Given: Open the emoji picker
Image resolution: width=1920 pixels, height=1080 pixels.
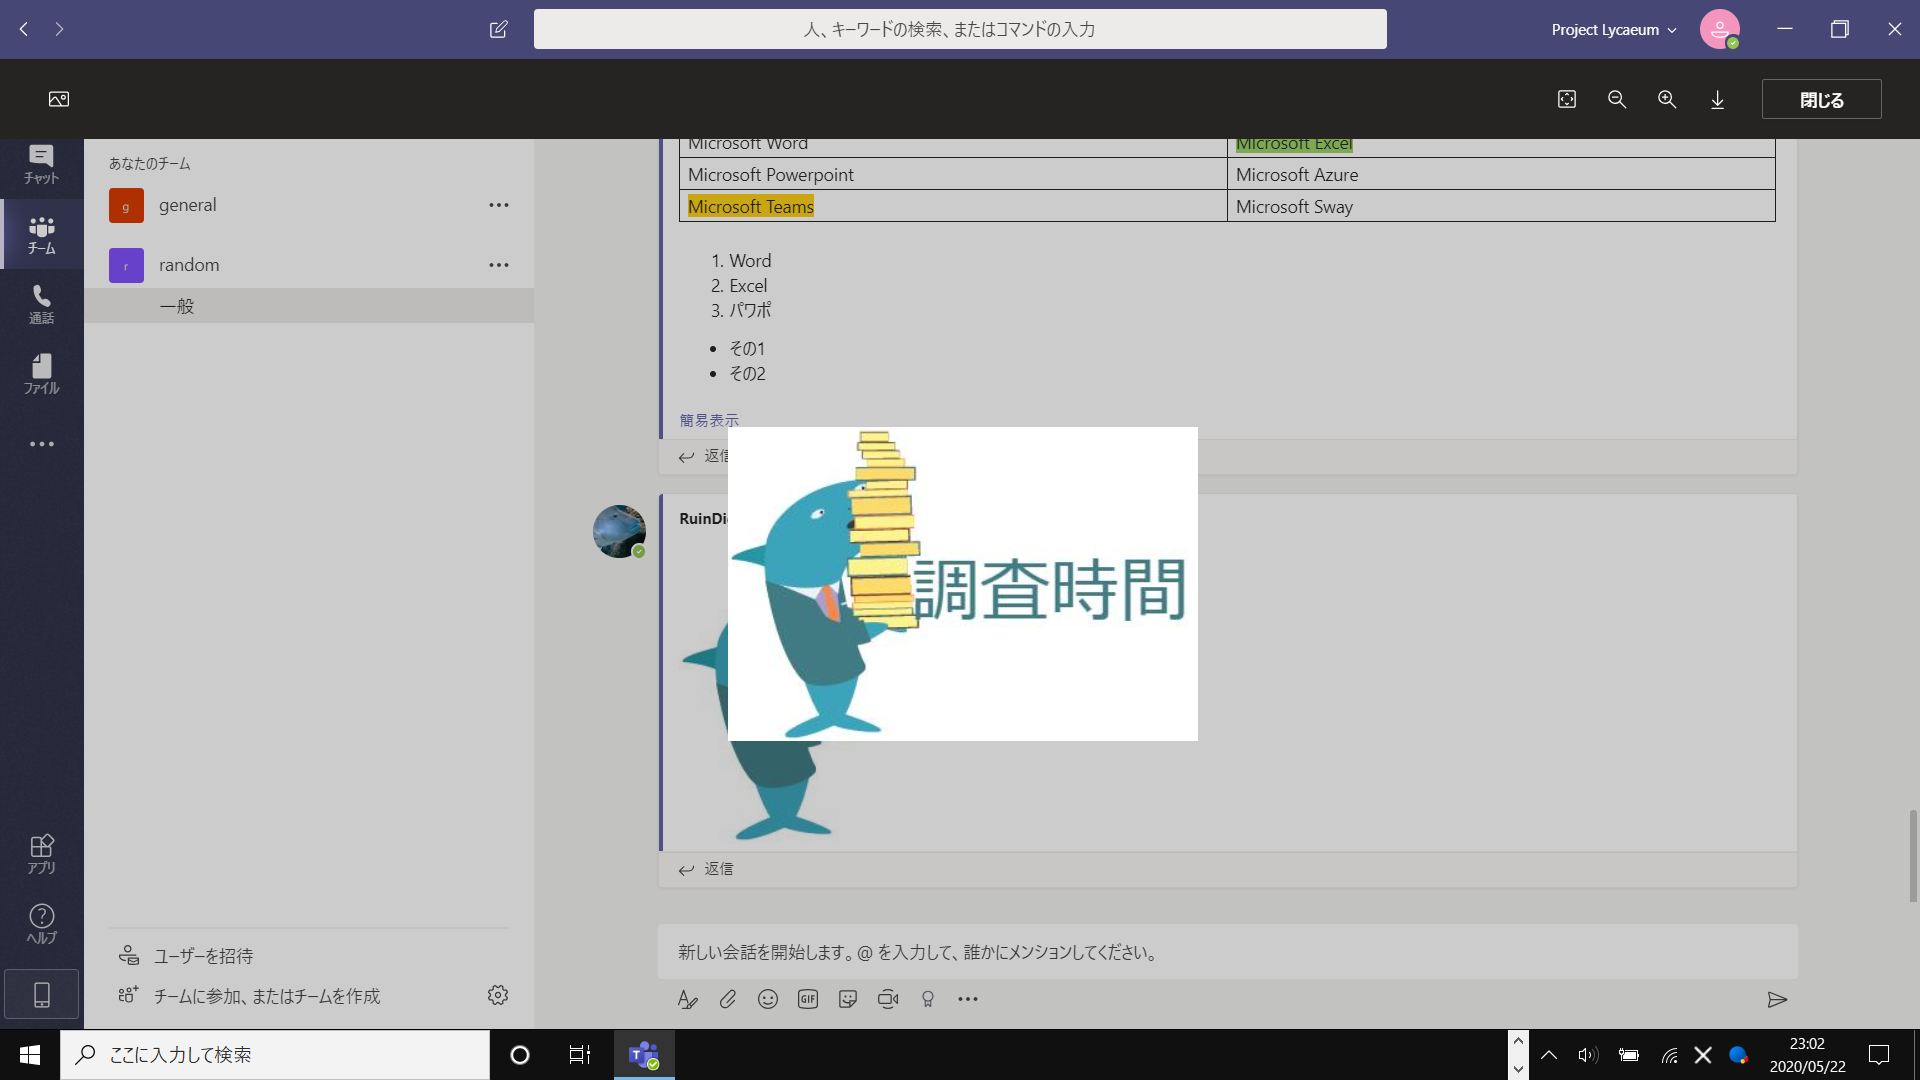Looking at the screenshot, I should coord(768,999).
